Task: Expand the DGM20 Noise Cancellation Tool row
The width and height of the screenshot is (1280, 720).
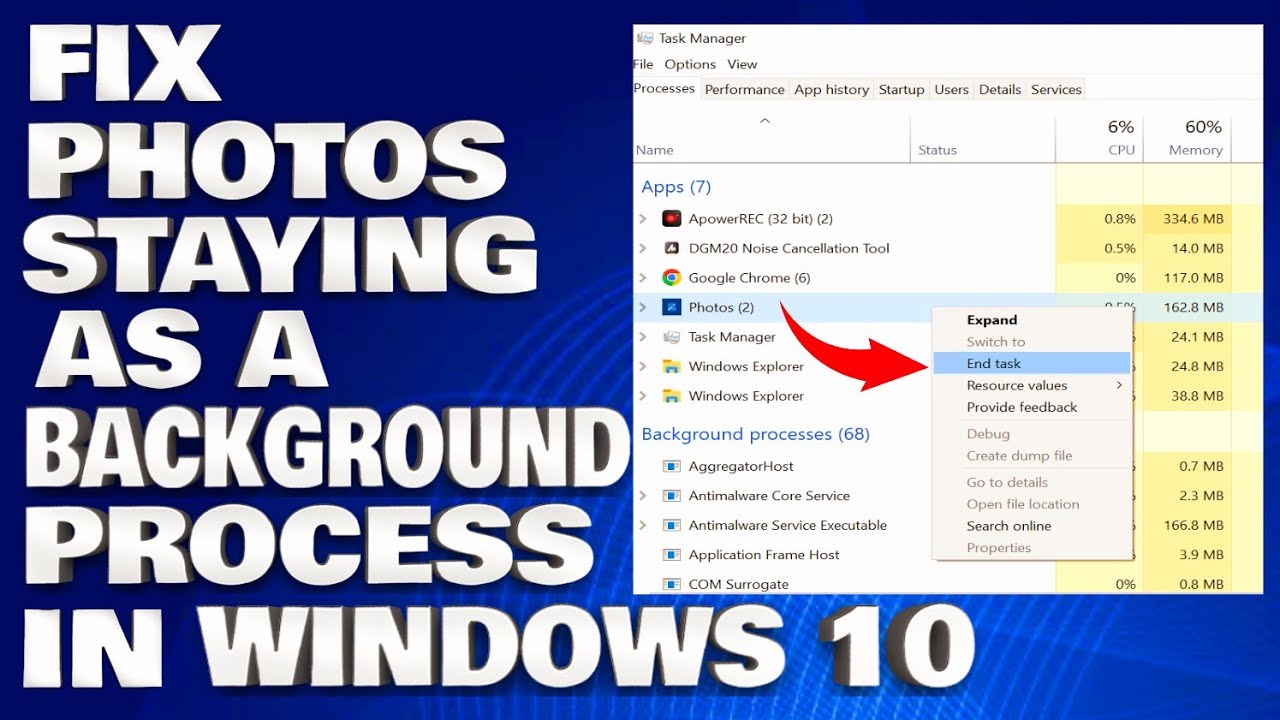Action: tap(643, 248)
